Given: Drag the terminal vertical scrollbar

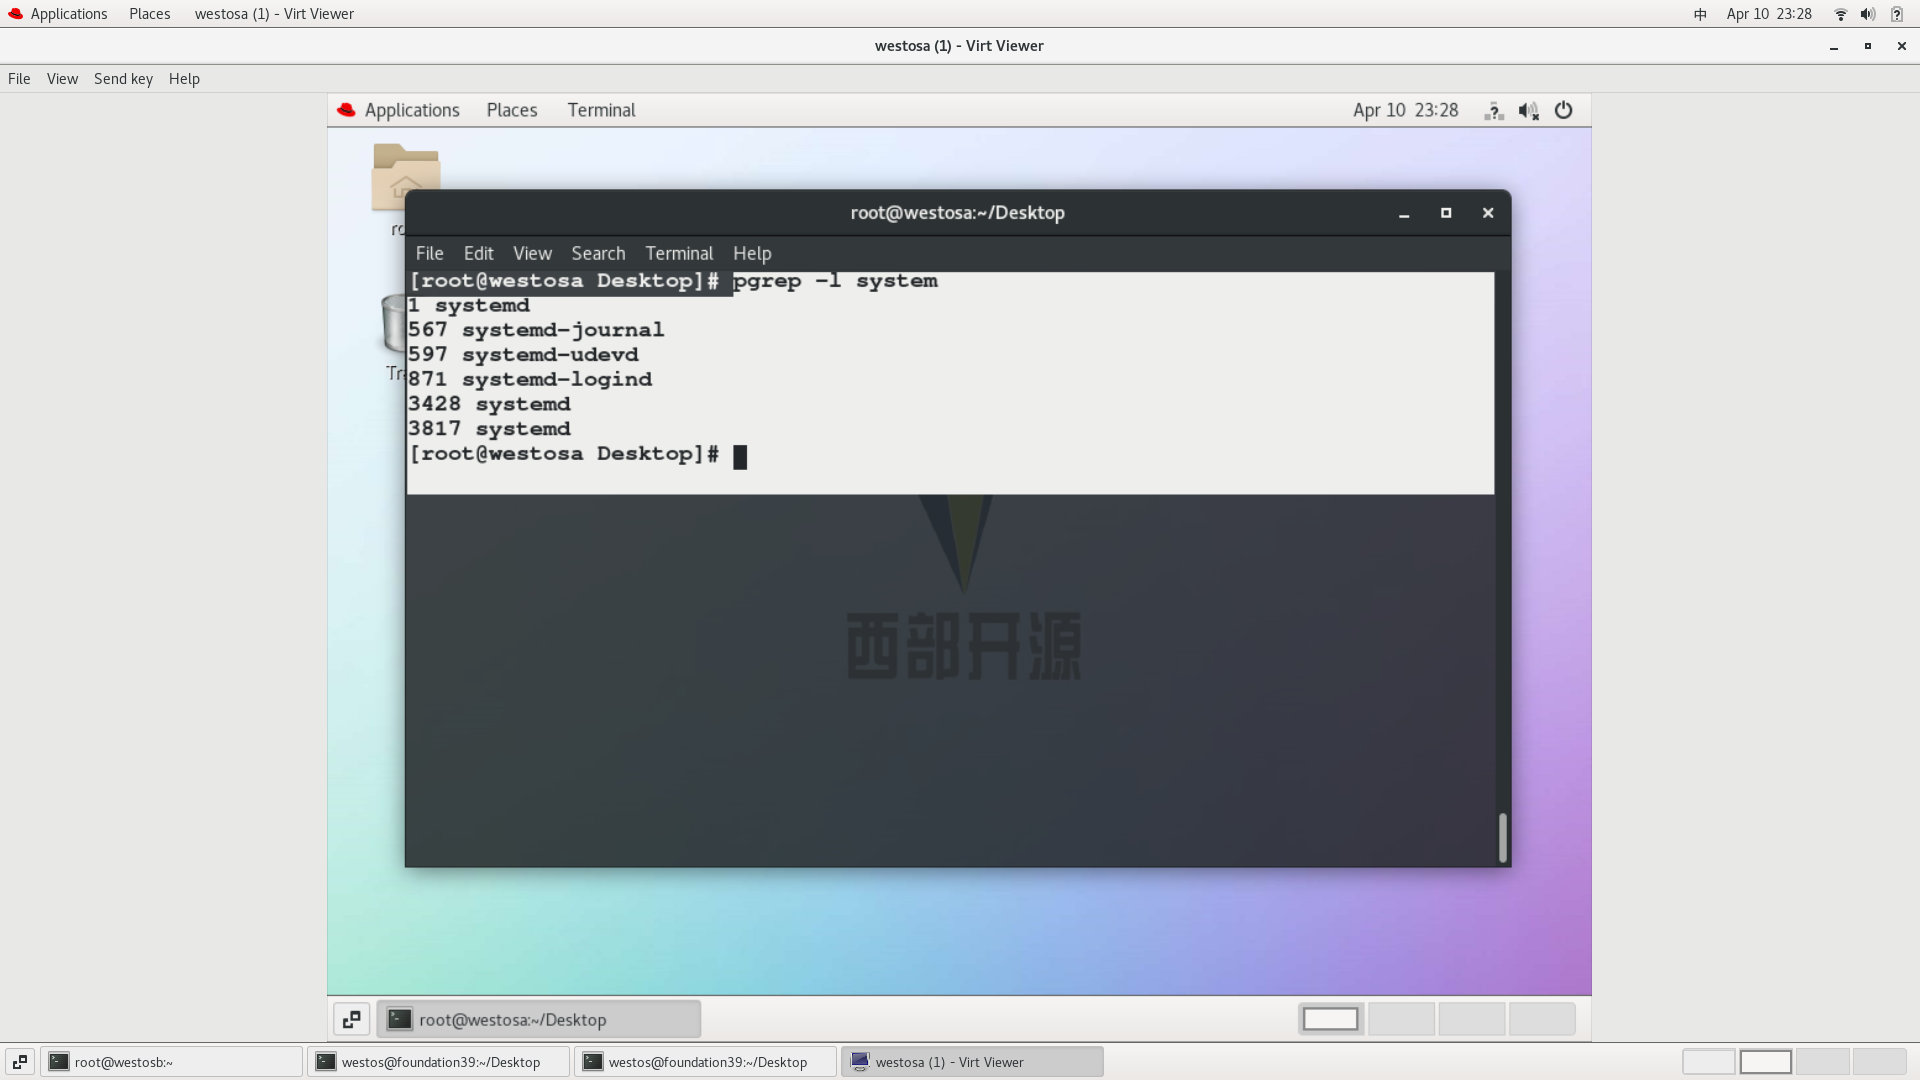Looking at the screenshot, I should click(x=1502, y=832).
